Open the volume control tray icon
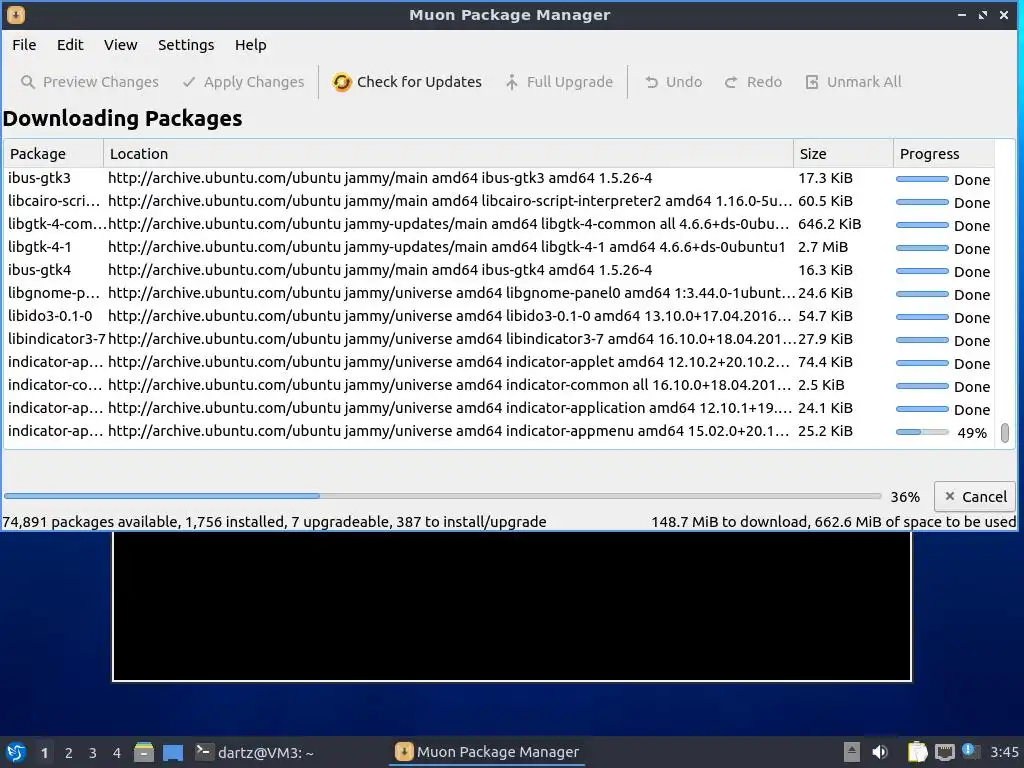This screenshot has width=1024, height=768. coord(880,752)
